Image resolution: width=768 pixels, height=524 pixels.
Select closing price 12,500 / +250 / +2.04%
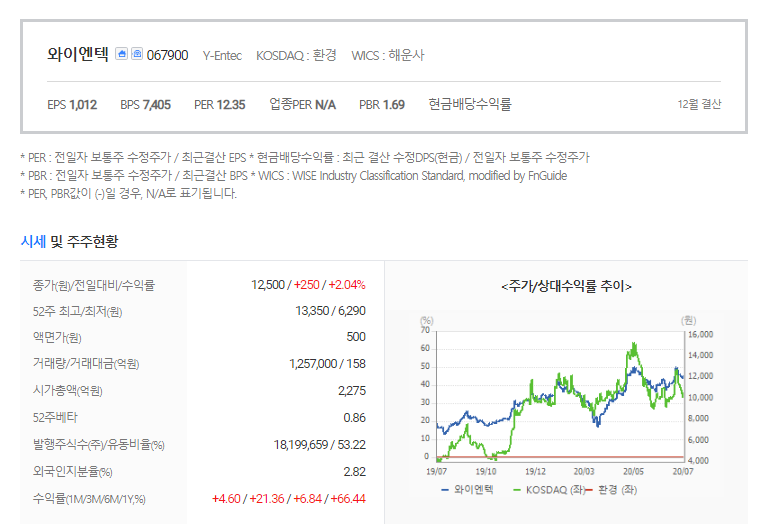[x=308, y=285]
